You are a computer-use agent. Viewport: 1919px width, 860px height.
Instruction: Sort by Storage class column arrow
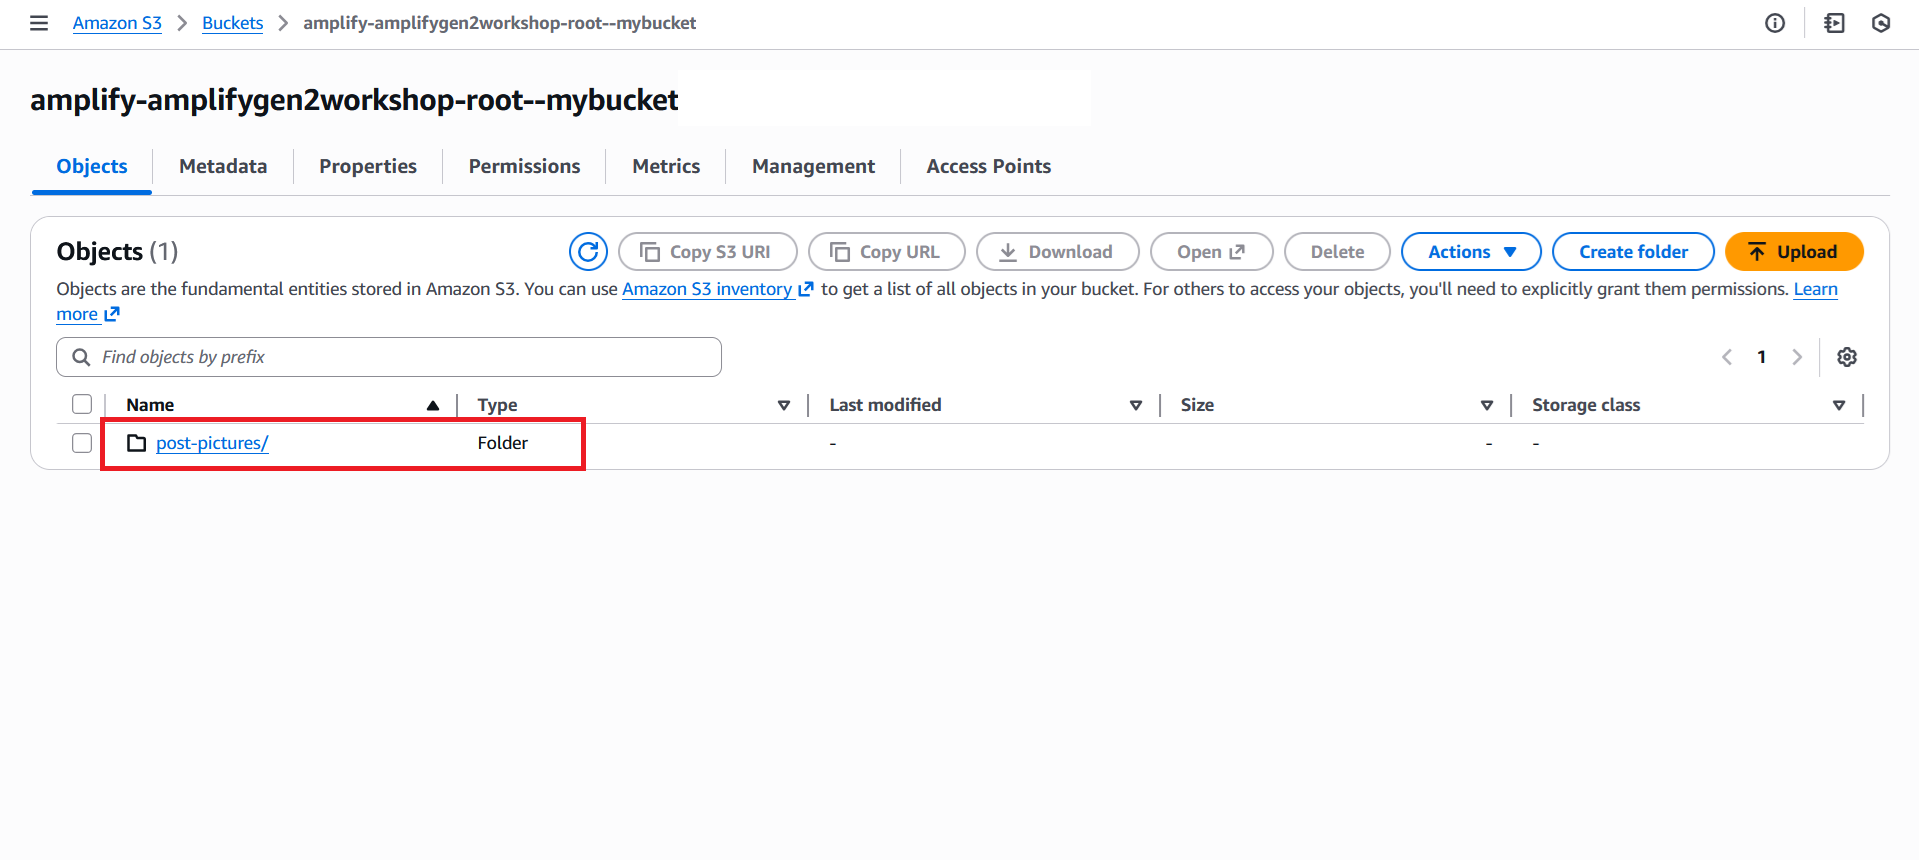1839,405
